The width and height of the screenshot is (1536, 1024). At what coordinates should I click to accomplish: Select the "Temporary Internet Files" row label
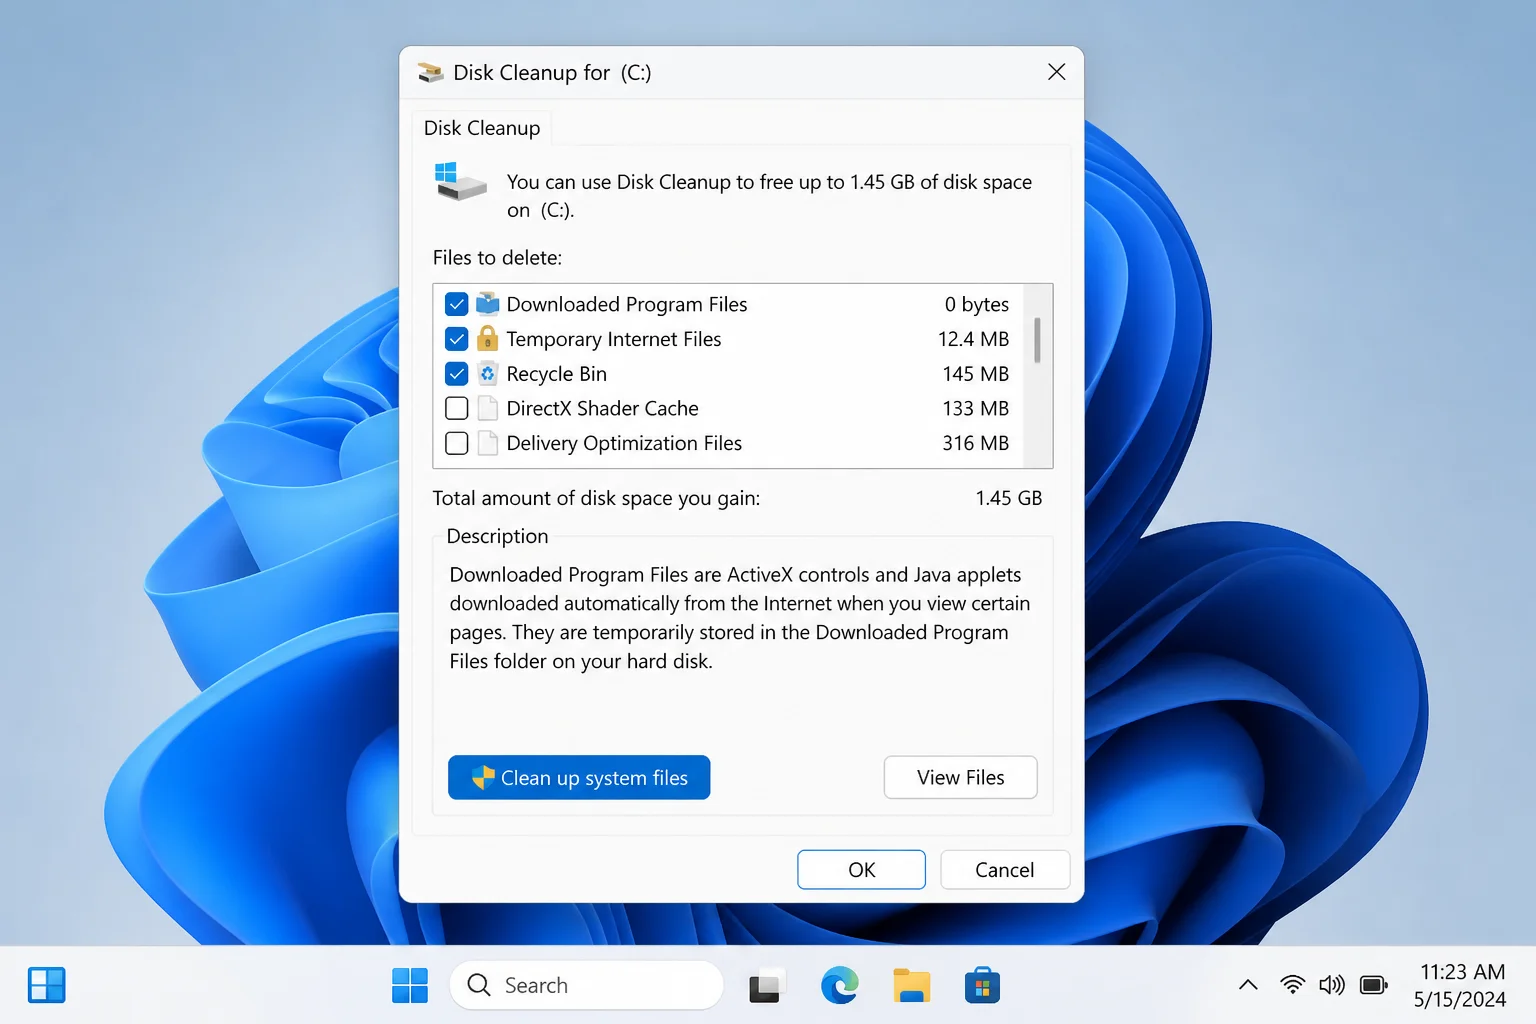(x=614, y=339)
